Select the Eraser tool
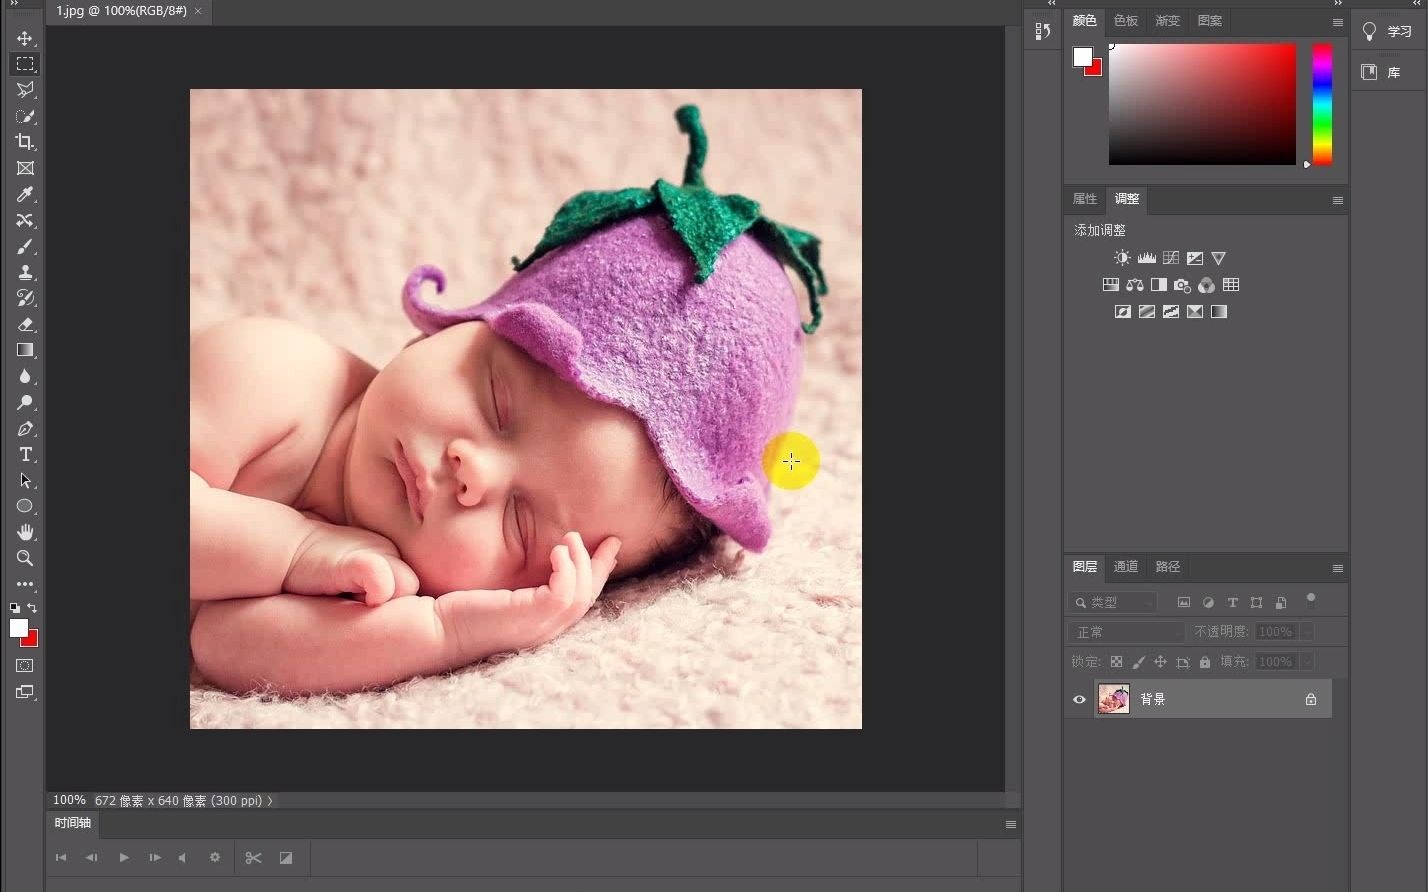Screen dimensions: 1428x892 point(25,324)
